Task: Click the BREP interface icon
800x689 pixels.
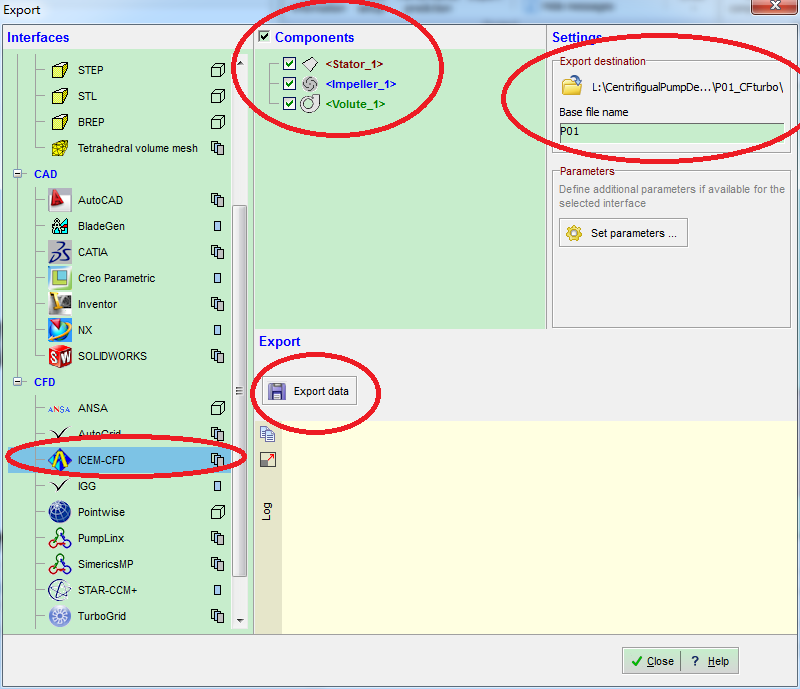Action: 60,122
